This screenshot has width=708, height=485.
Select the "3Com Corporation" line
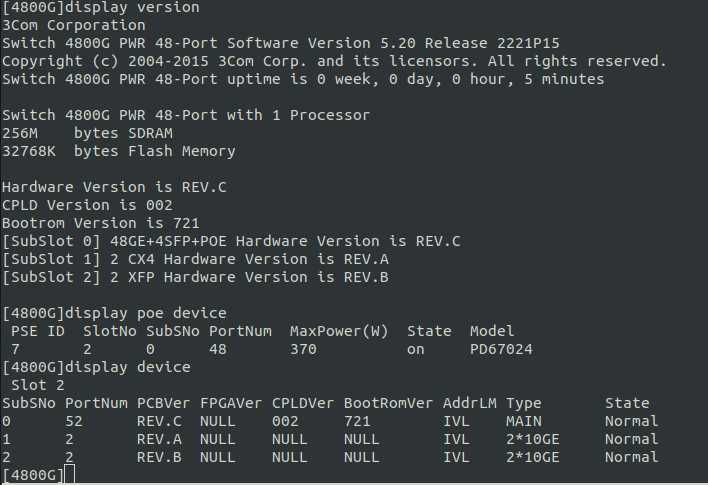73,25
